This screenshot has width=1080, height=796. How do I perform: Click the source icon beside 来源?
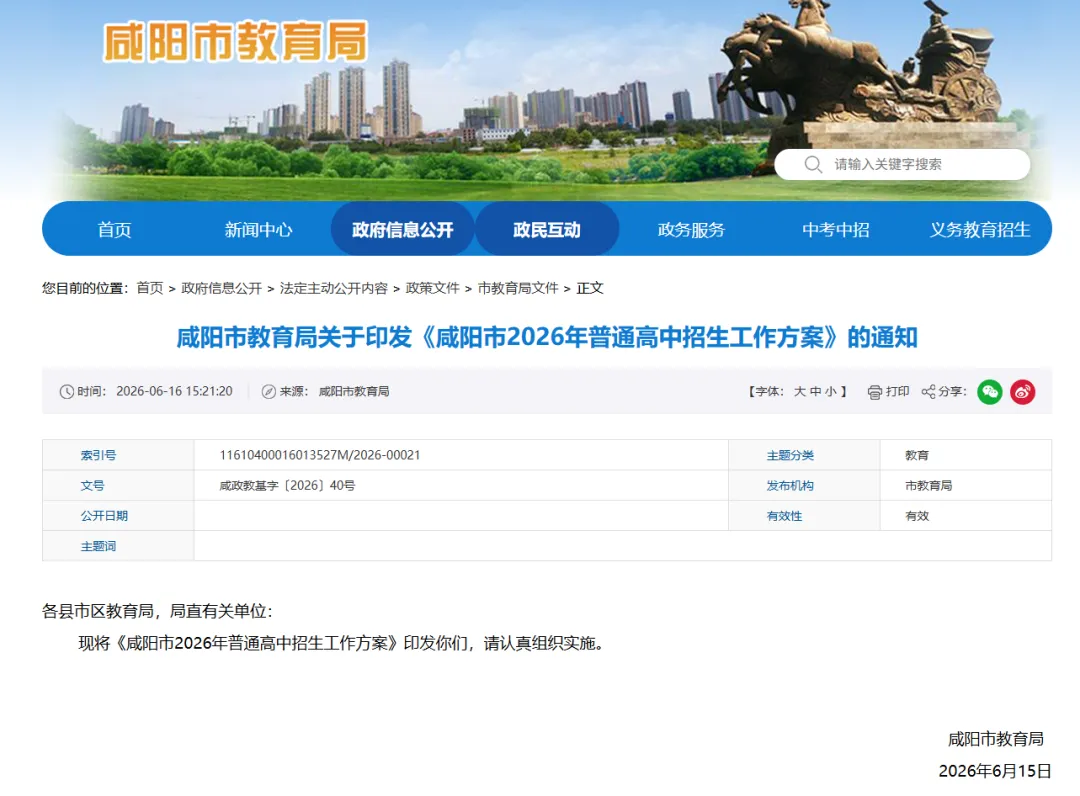coord(269,392)
